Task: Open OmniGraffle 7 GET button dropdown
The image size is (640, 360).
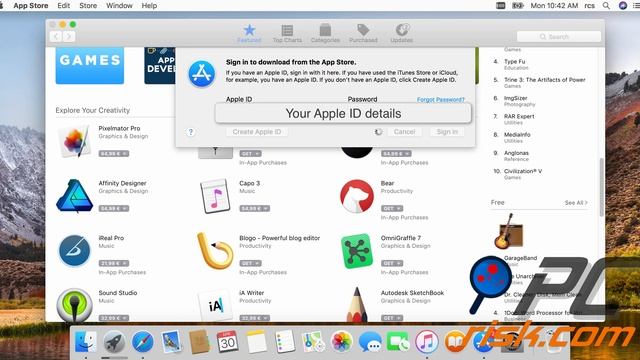Action: pos(392,263)
